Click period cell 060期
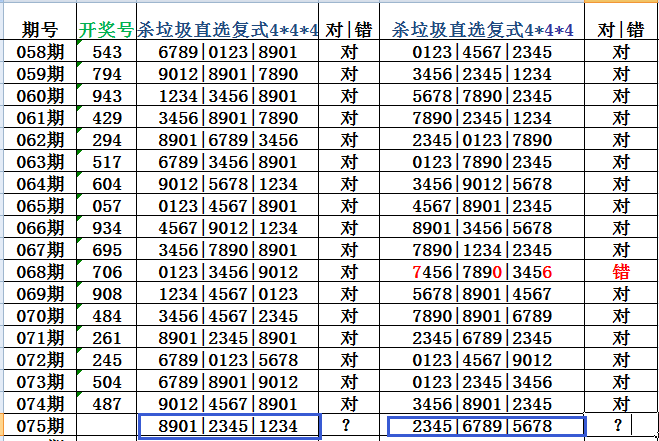 point(40,95)
